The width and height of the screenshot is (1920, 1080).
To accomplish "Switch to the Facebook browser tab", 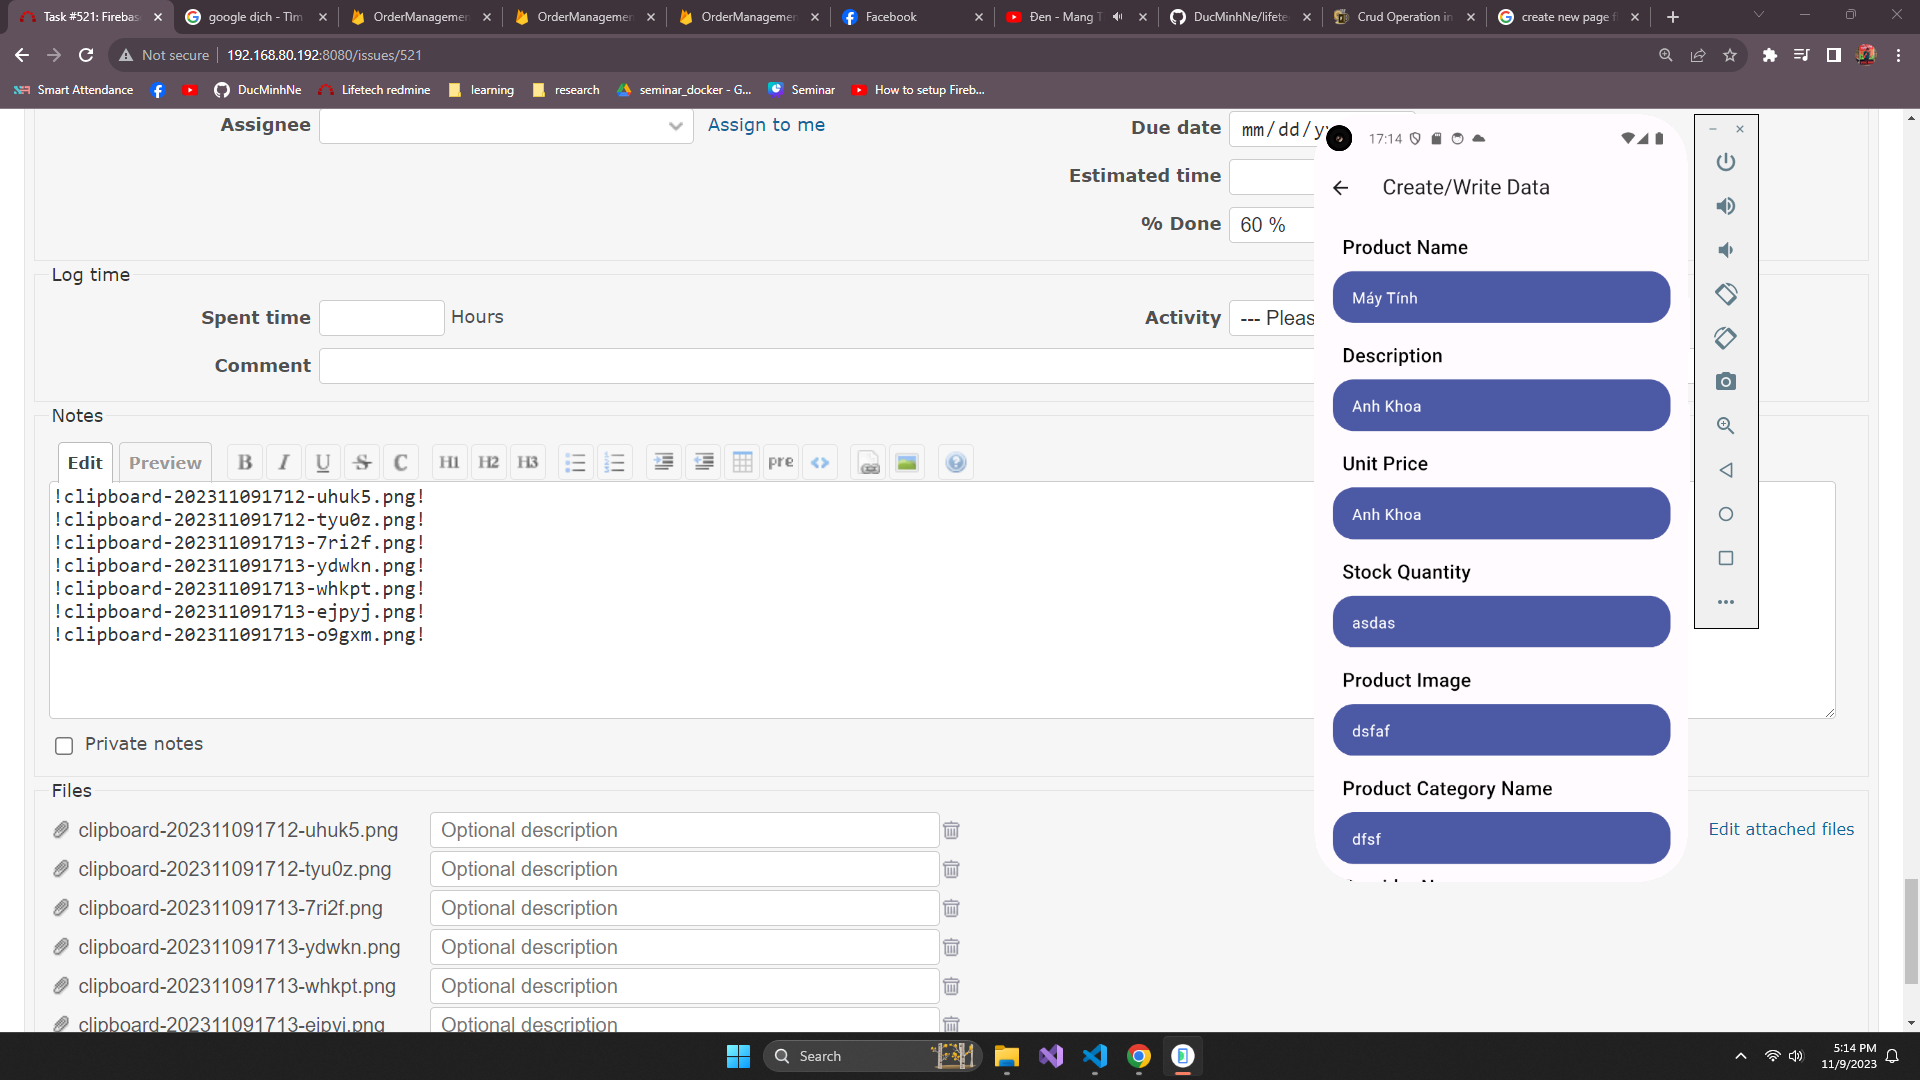I will 890,17.
